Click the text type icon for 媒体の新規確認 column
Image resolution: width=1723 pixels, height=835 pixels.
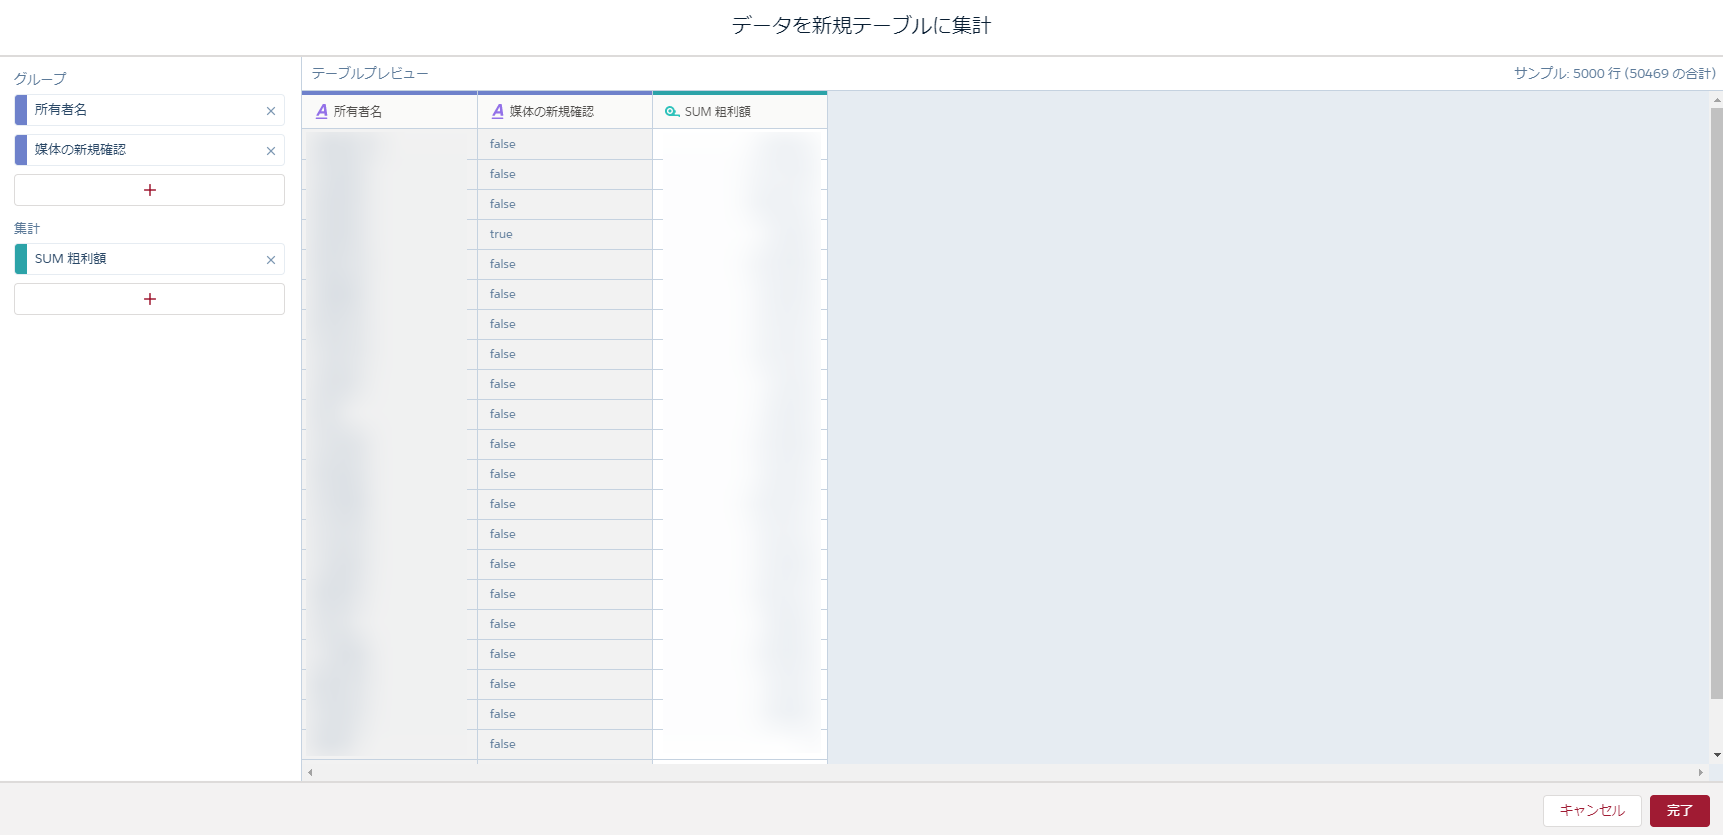tap(498, 112)
